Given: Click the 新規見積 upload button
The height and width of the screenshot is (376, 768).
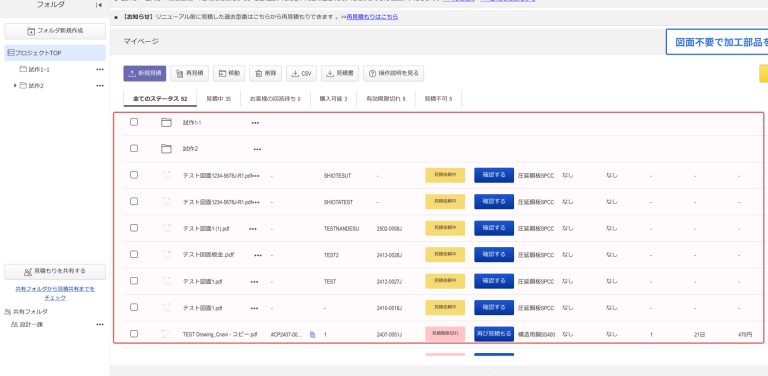Looking at the screenshot, I should (144, 73).
